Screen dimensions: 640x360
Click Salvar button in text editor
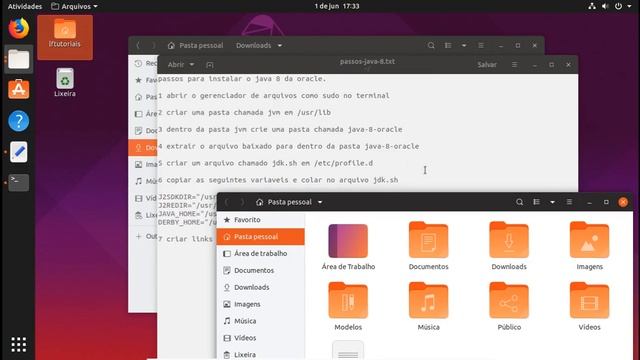pyautogui.click(x=487, y=64)
